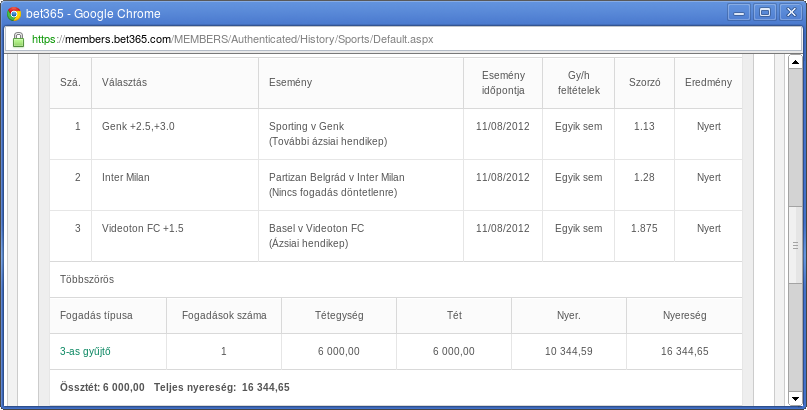Viewport: 807px width, 410px height.
Task: Click the Teljes nyereség summary text
Action: click(x=221, y=387)
